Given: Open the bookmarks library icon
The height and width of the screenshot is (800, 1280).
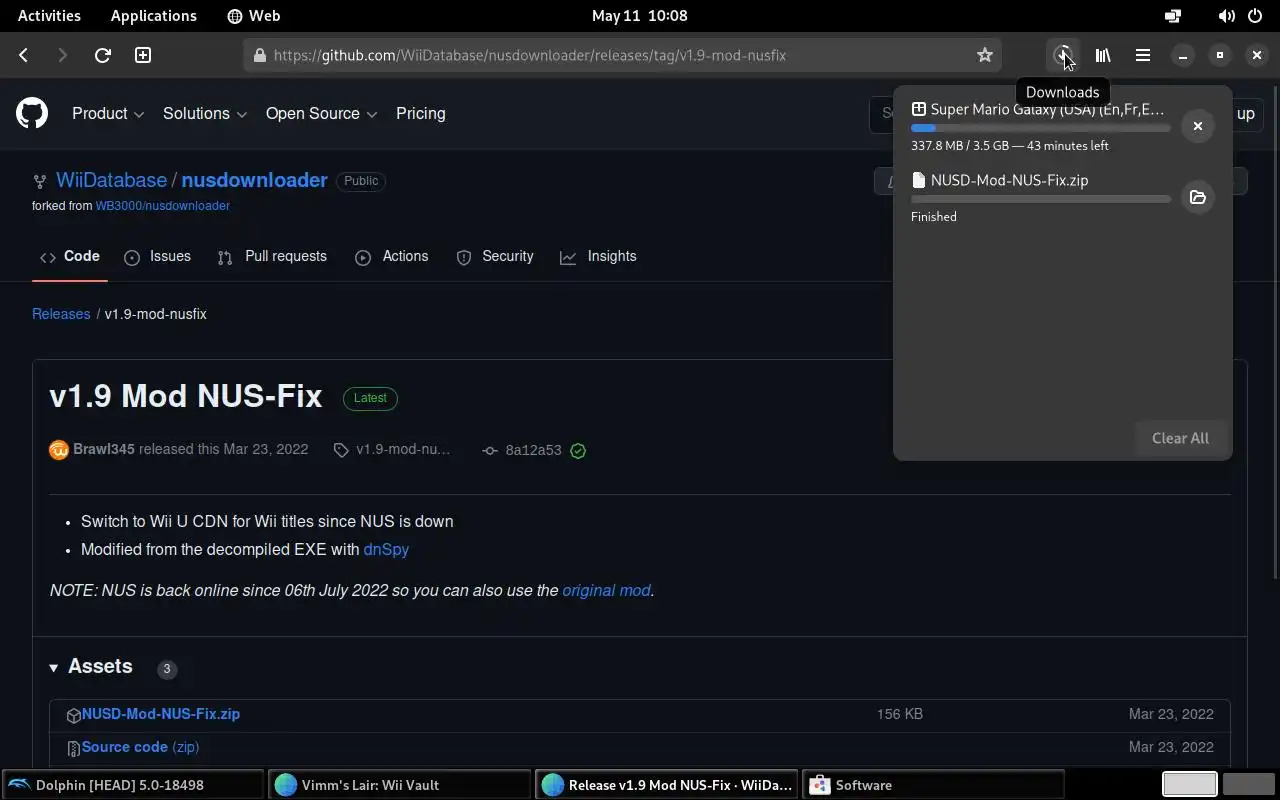Looking at the screenshot, I should [1103, 55].
